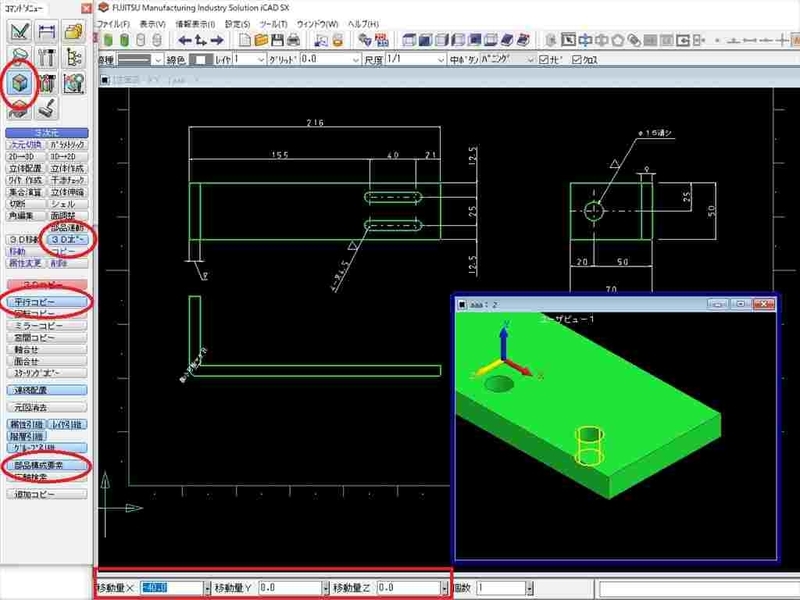This screenshot has width=800, height=600.
Task: Click the forward navigation arrow icon
Action: [219, 41]
